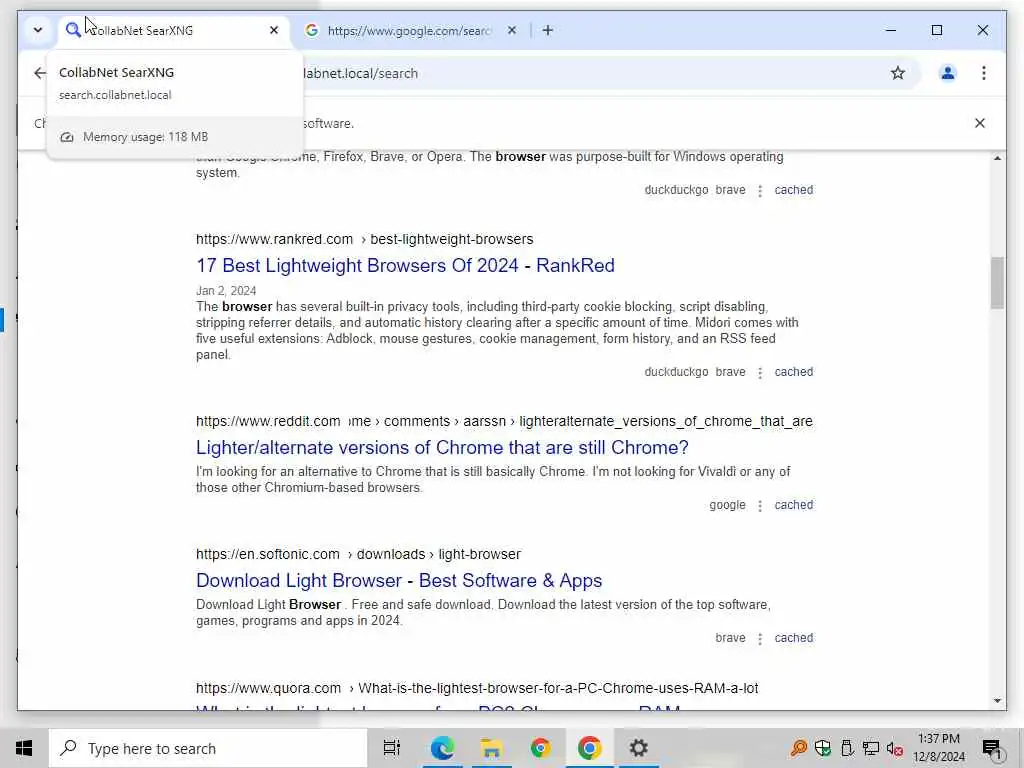Open 17 Best Lightweight Browsers Of 2024 result
1024x768 pixels.
point(405,265)
